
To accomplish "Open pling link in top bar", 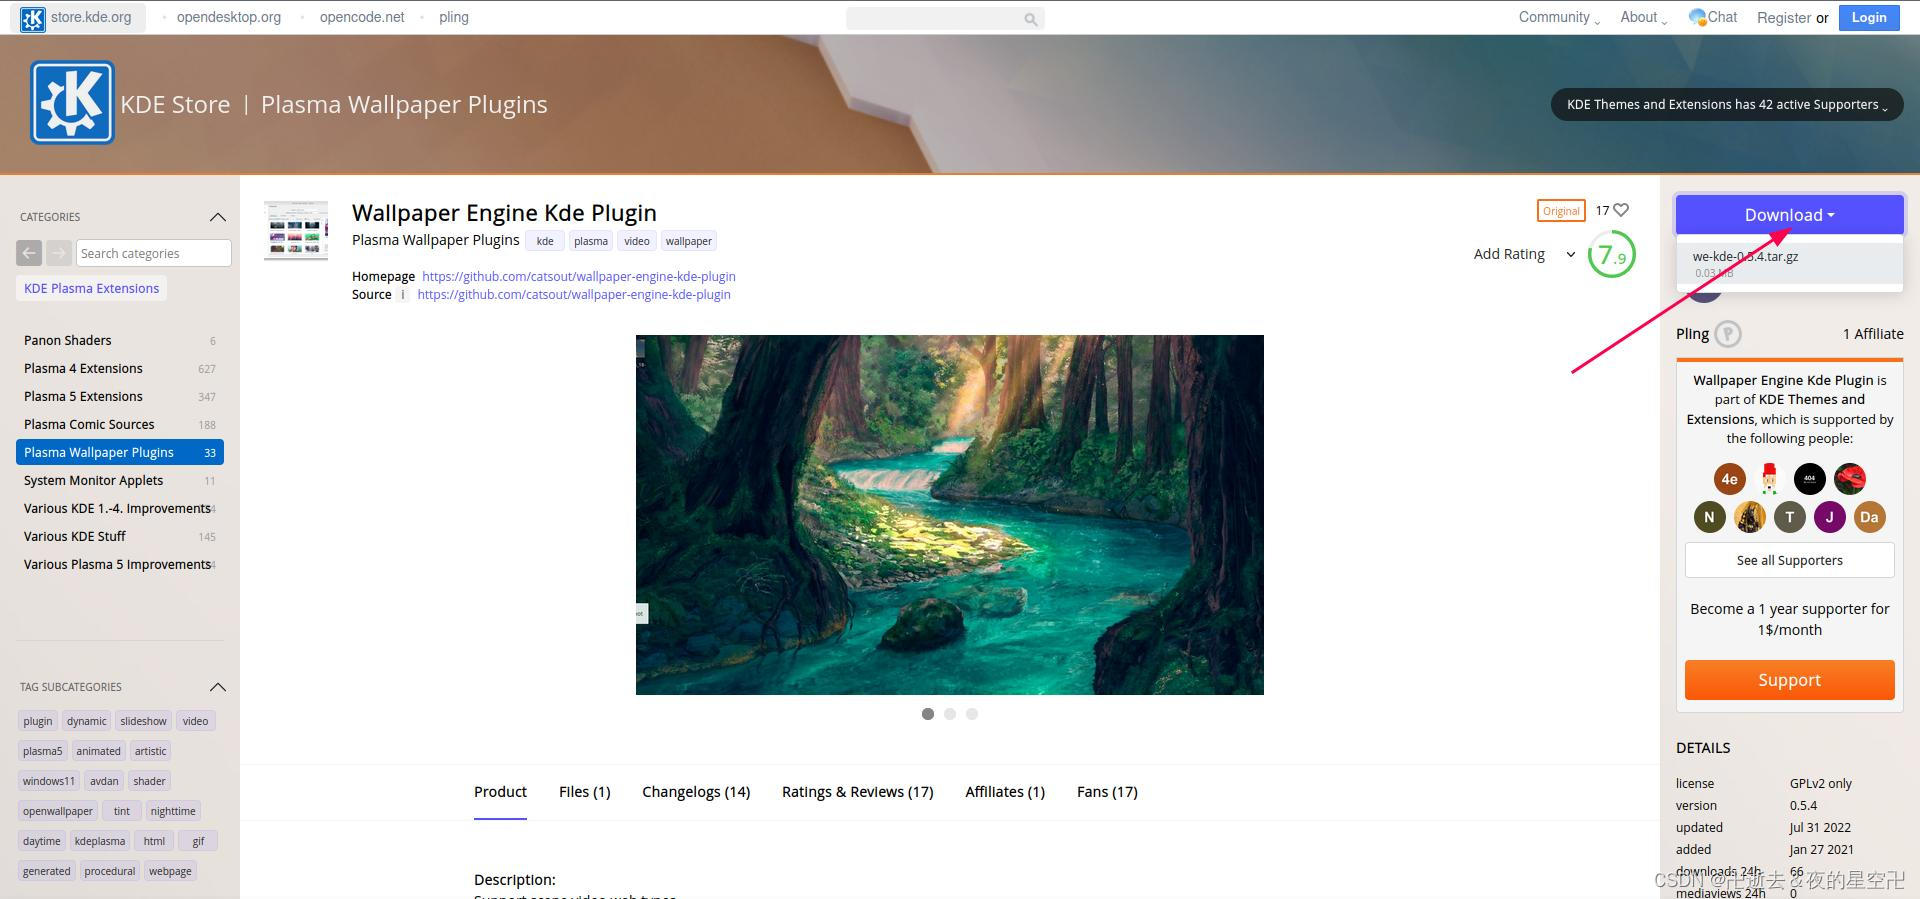I will (x=454, y=17).
